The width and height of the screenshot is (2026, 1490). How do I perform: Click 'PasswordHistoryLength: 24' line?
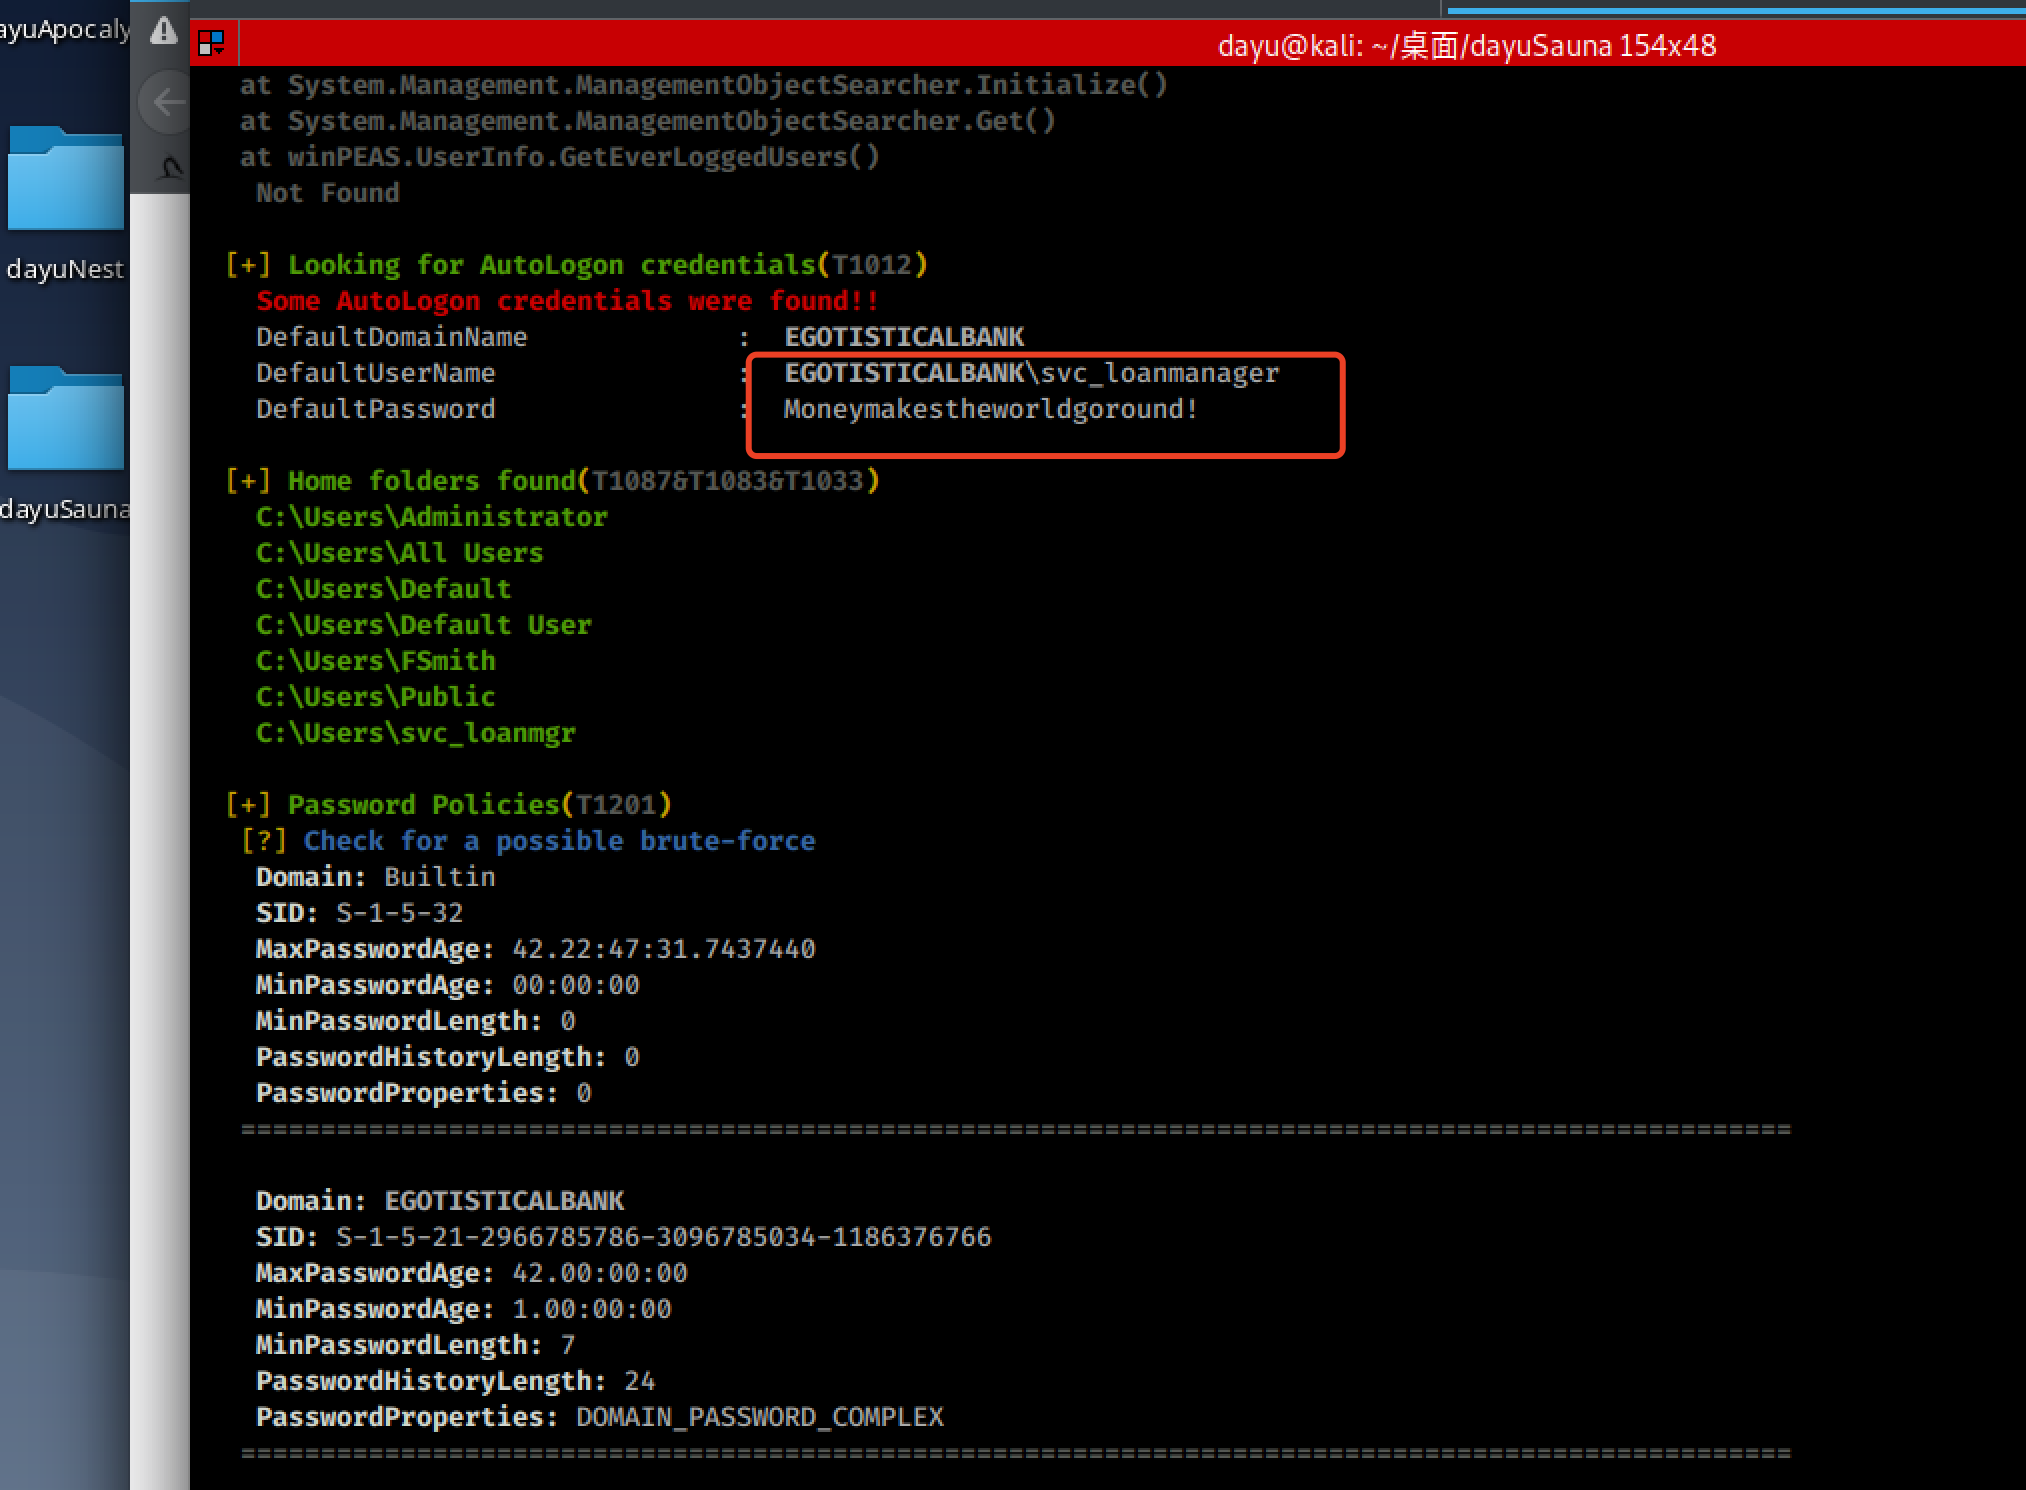pos(455,1381)
